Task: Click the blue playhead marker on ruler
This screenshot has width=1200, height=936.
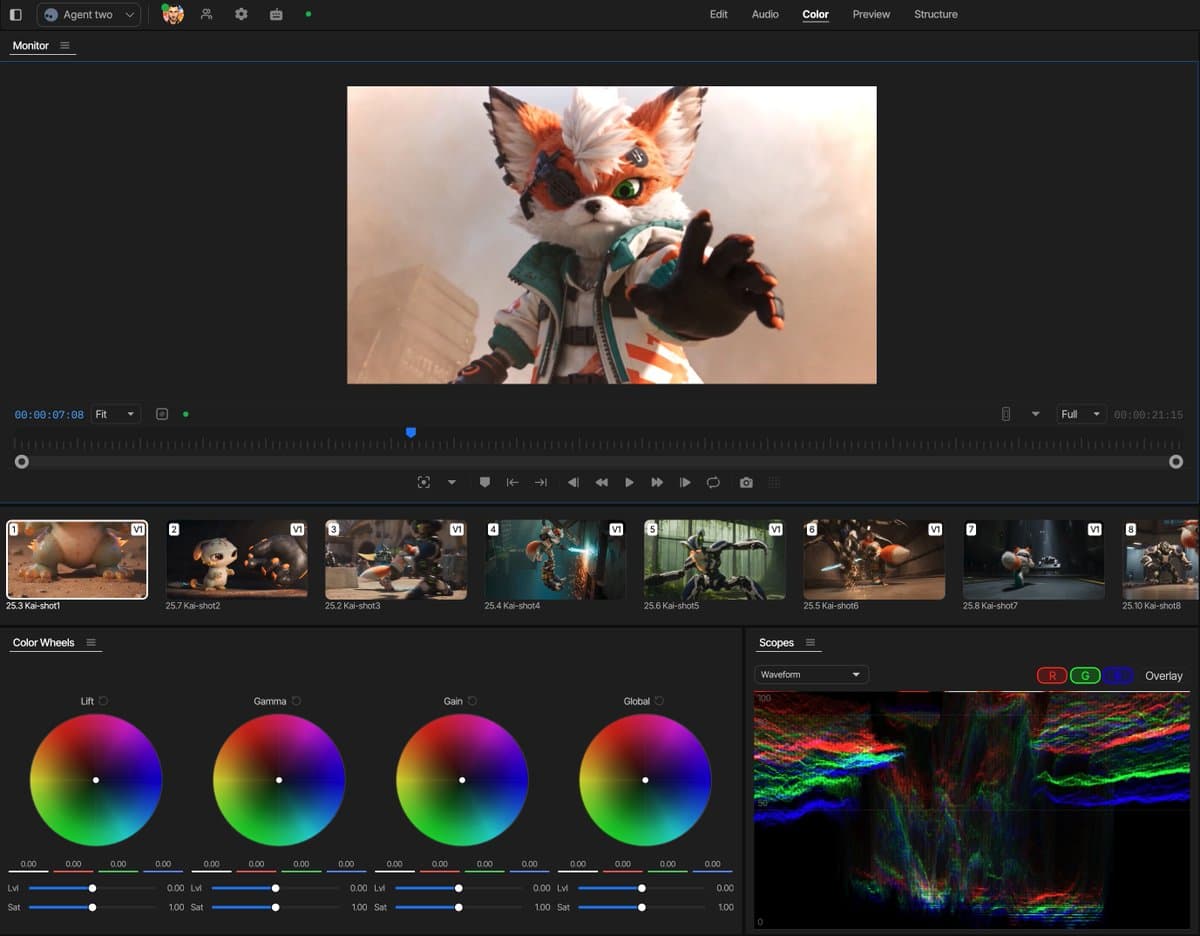Action: pos(410,433)
